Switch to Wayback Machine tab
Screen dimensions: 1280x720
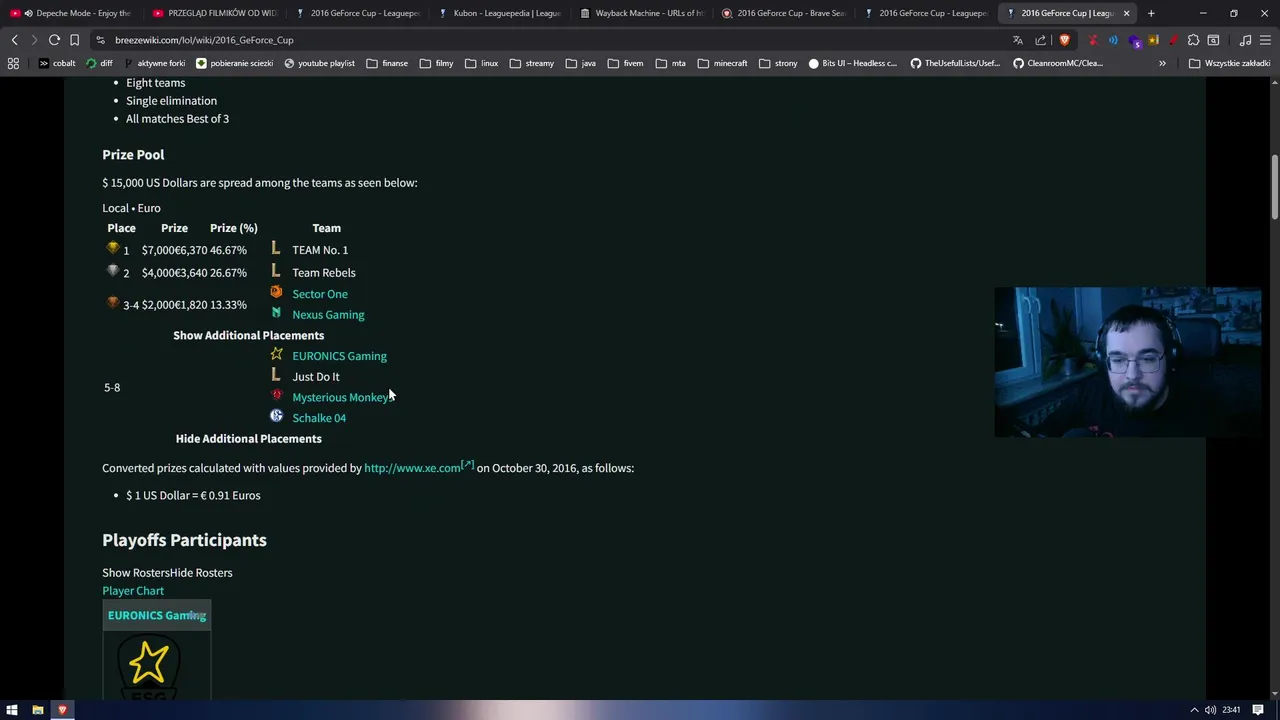pos(641,13)
